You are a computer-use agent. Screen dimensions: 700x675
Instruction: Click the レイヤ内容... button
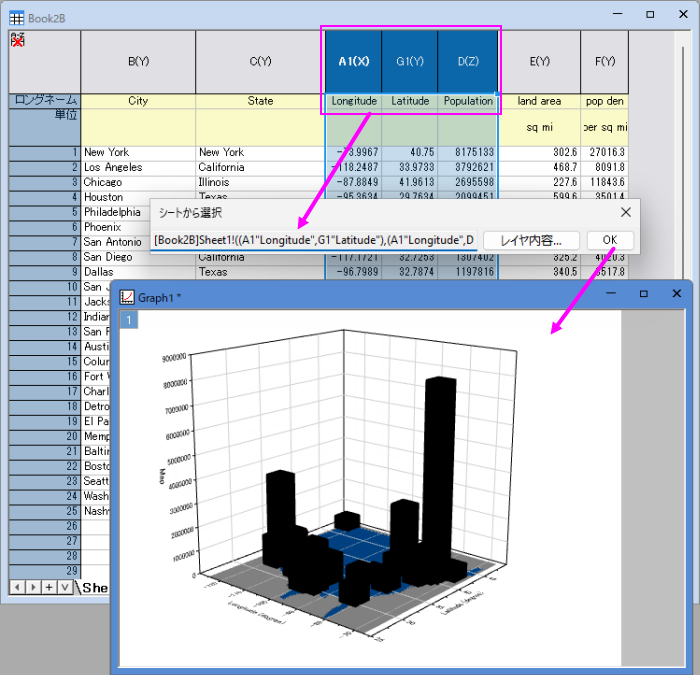pos(531,241)
